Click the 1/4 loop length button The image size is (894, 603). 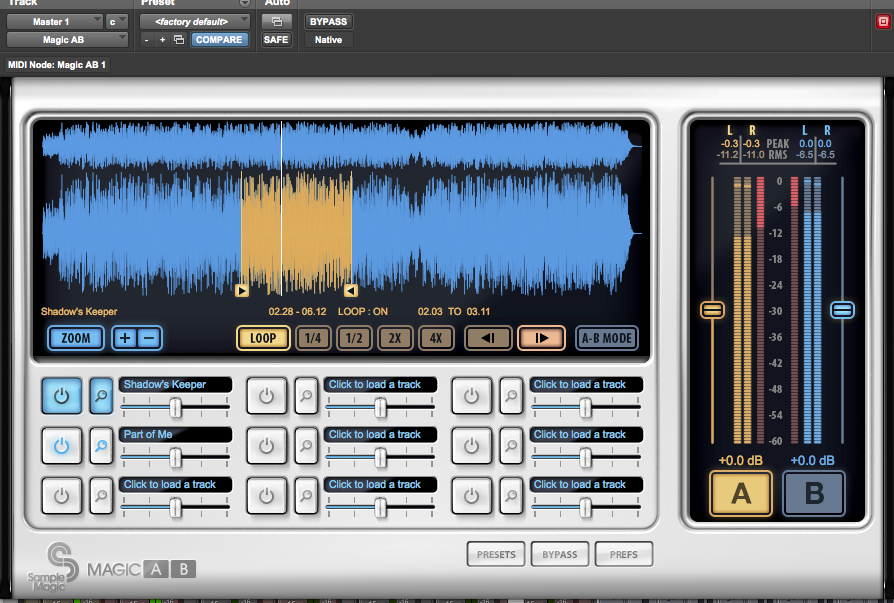pos(313,338)
